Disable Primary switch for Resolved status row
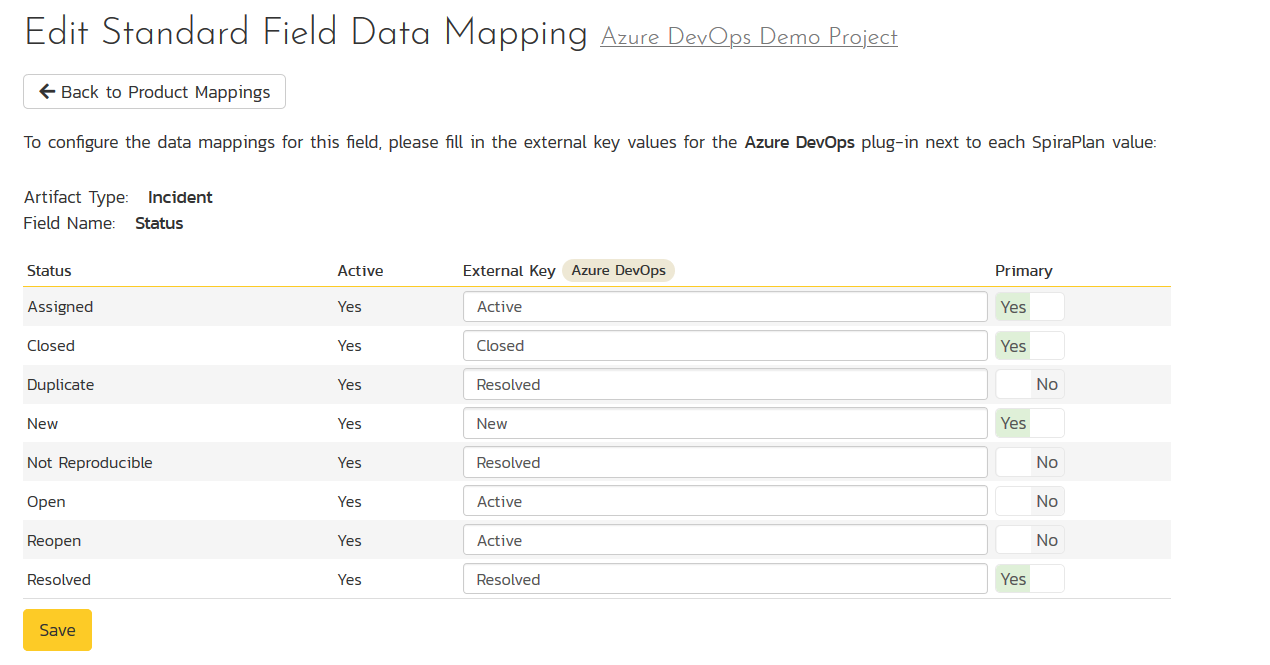This screenshot has width=1270, height=665. 1029,580
